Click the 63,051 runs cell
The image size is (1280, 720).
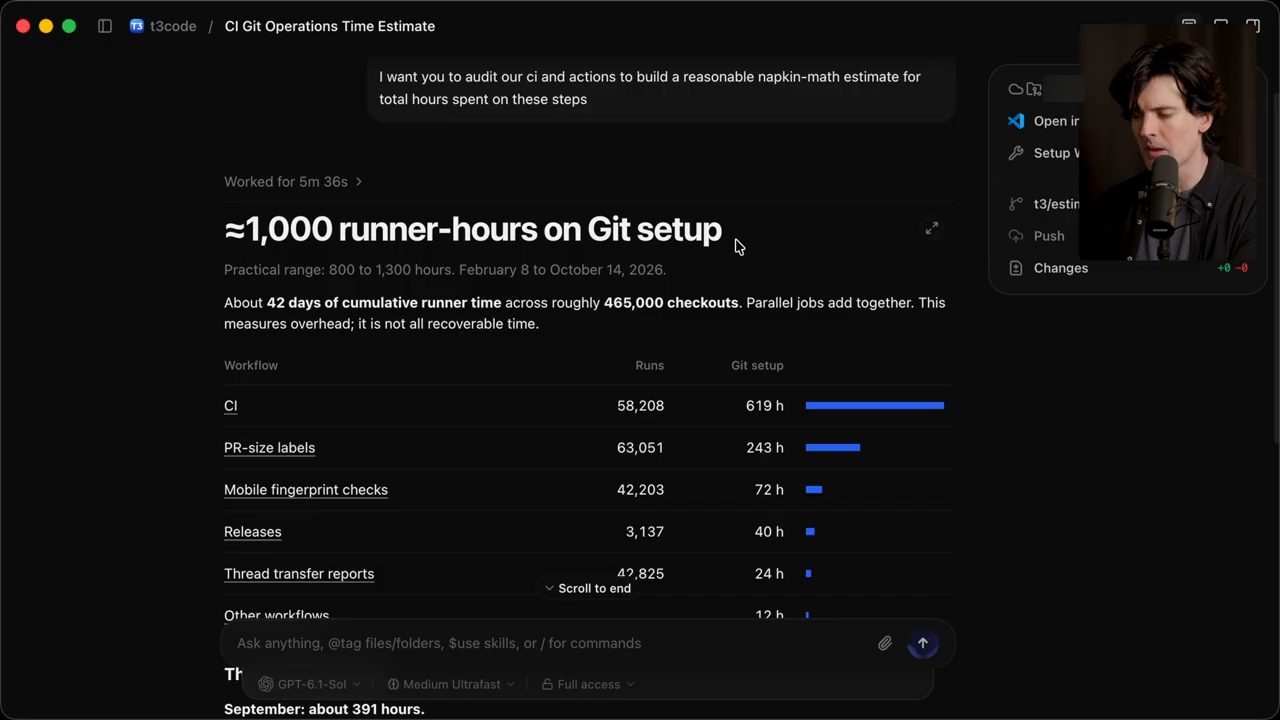coord(640,448)
